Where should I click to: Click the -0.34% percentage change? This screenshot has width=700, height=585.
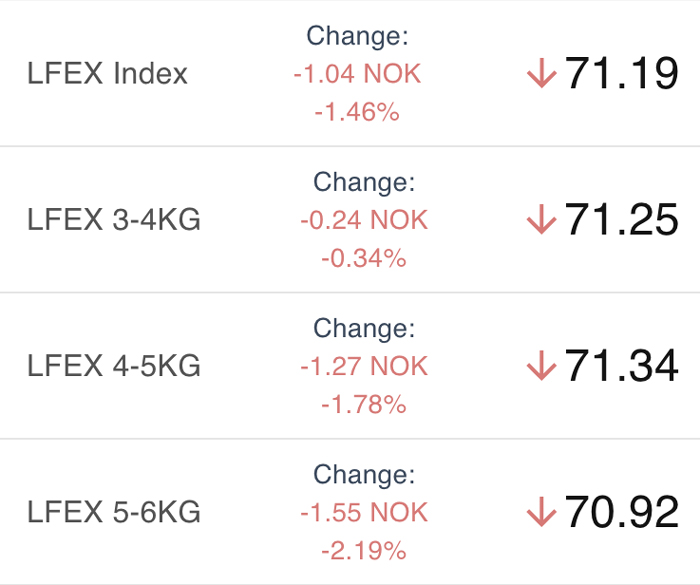(x=364, y=259)
